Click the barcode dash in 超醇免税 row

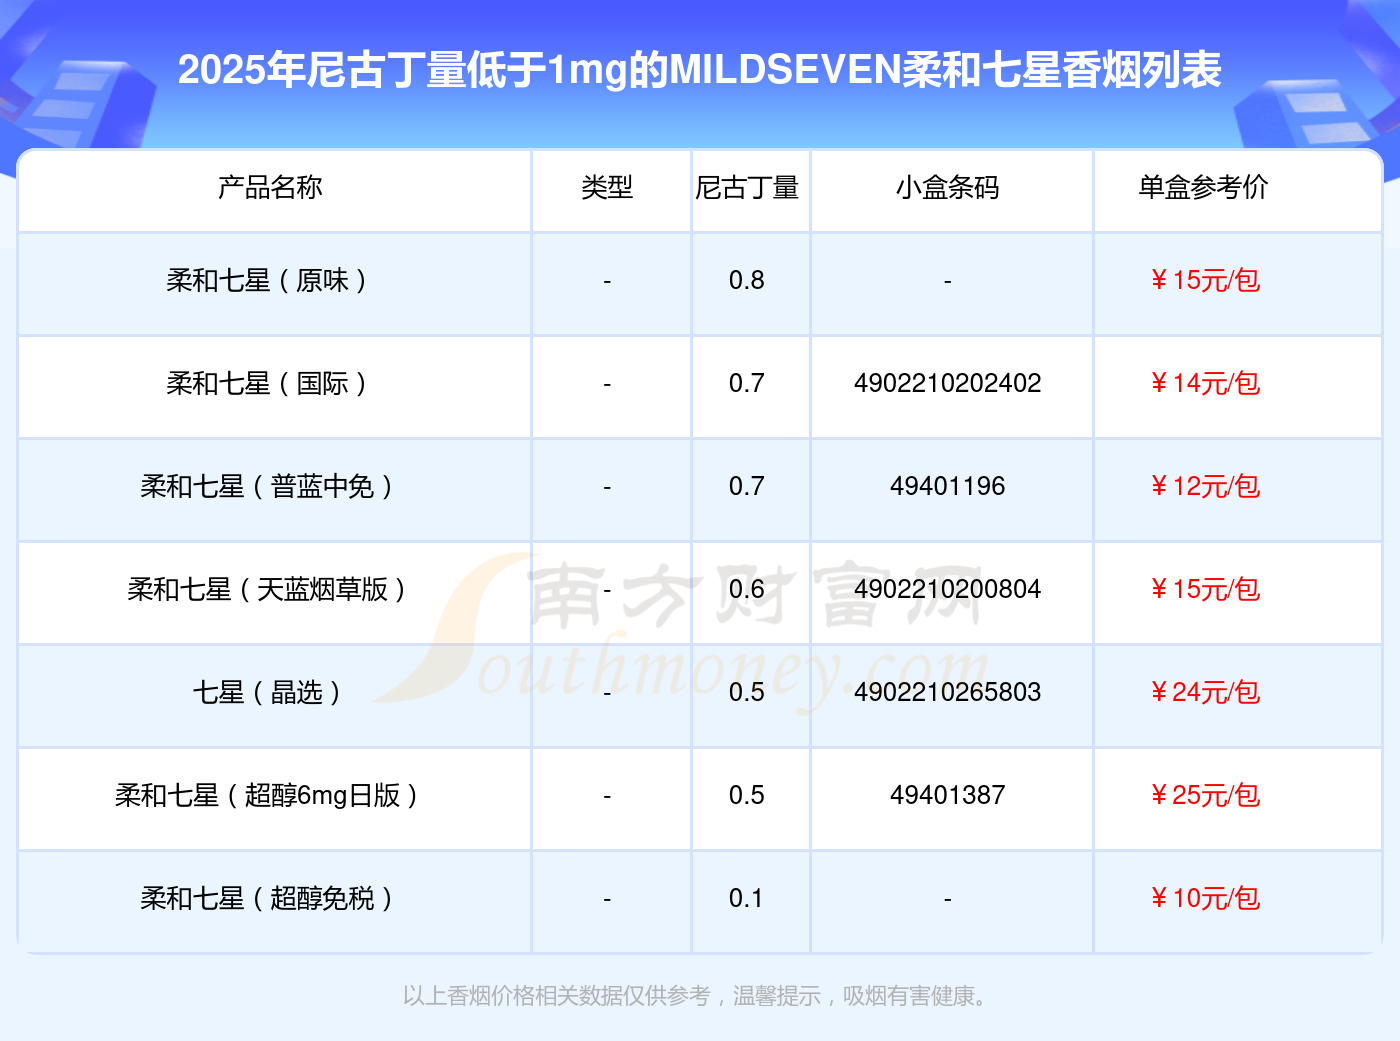947,900
